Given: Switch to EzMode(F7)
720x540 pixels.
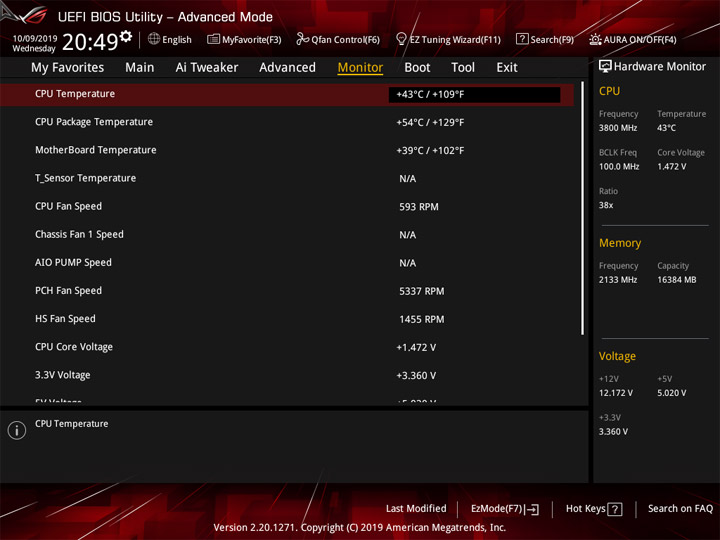Looking at the screenshot, I should click(497, 509).
